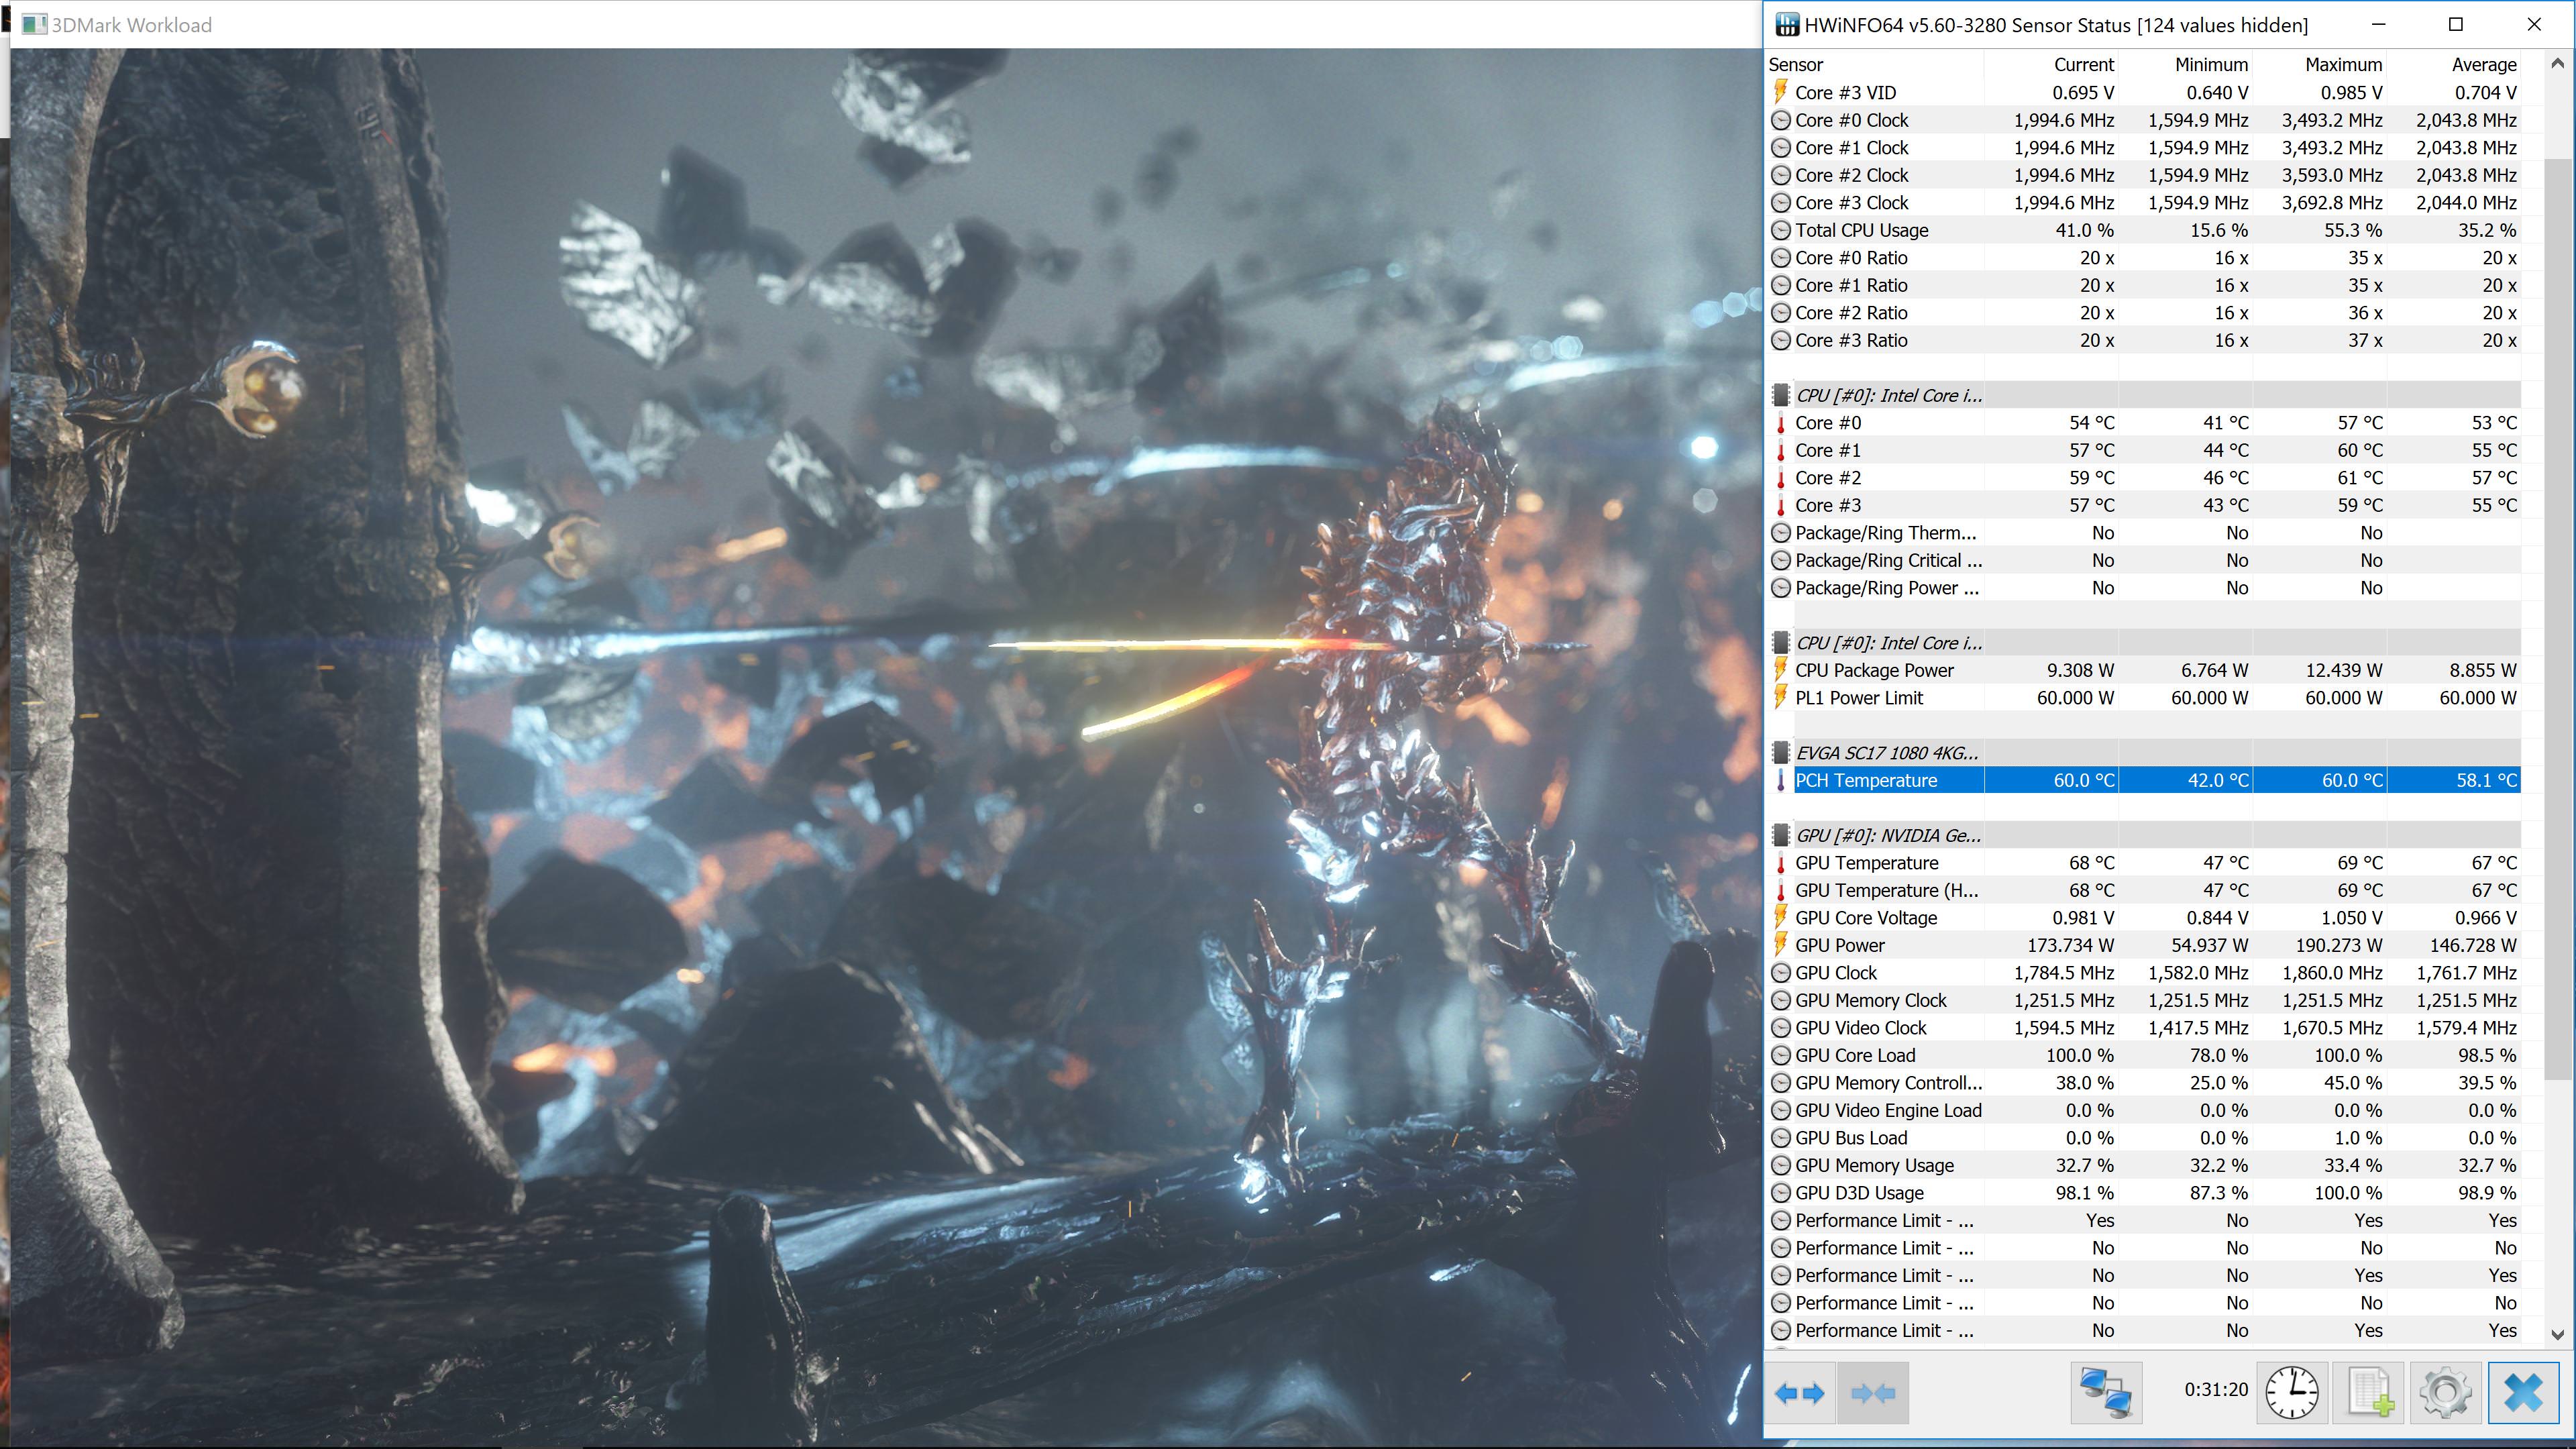Click thermometer icon beside GPU Temperature row
The image size is (2576, 1449).
click(x=1780, y=863)
